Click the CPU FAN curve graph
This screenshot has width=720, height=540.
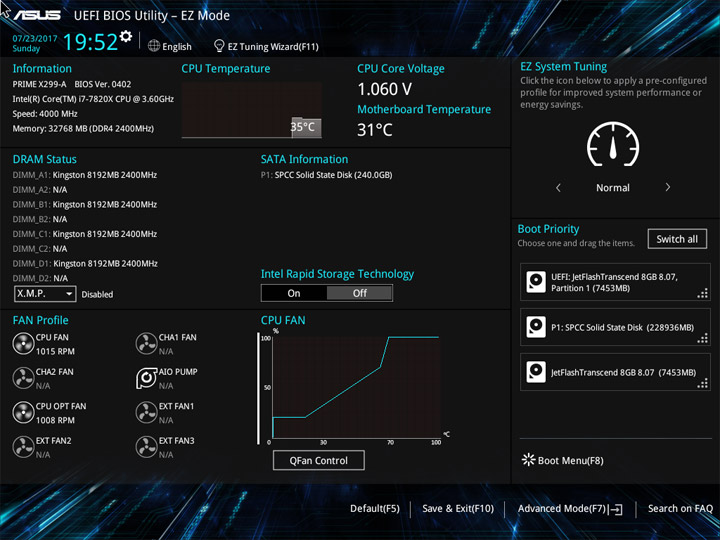(356, 387)
